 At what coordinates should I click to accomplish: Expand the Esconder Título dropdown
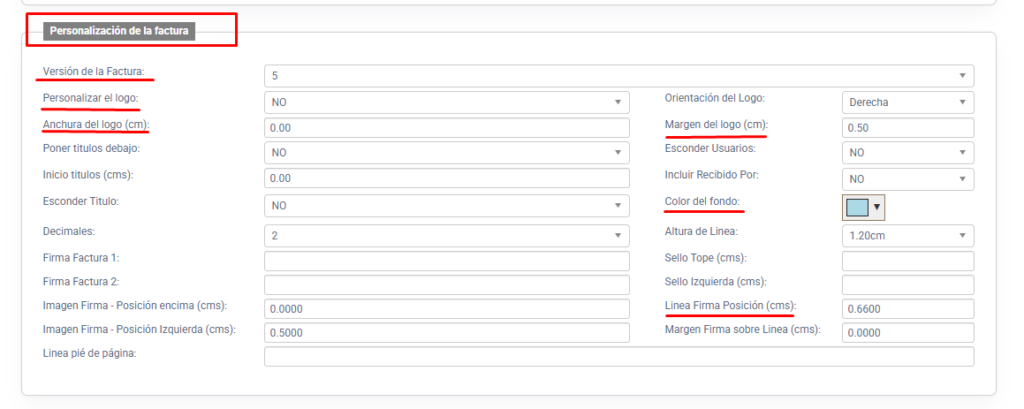pyautogui.click(x=446, y=205)
